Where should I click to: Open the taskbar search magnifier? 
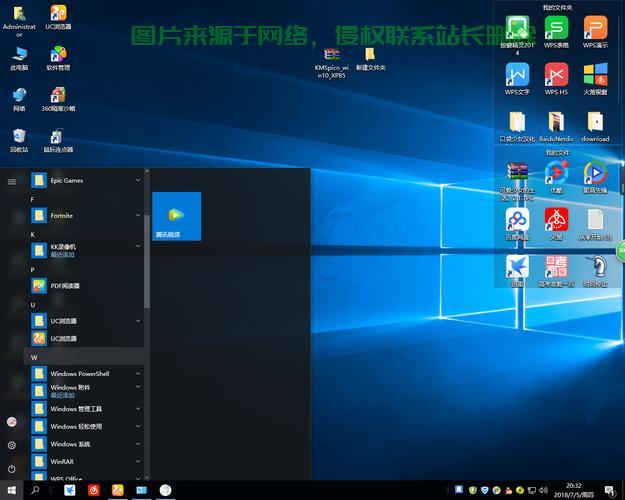(35, 490)
